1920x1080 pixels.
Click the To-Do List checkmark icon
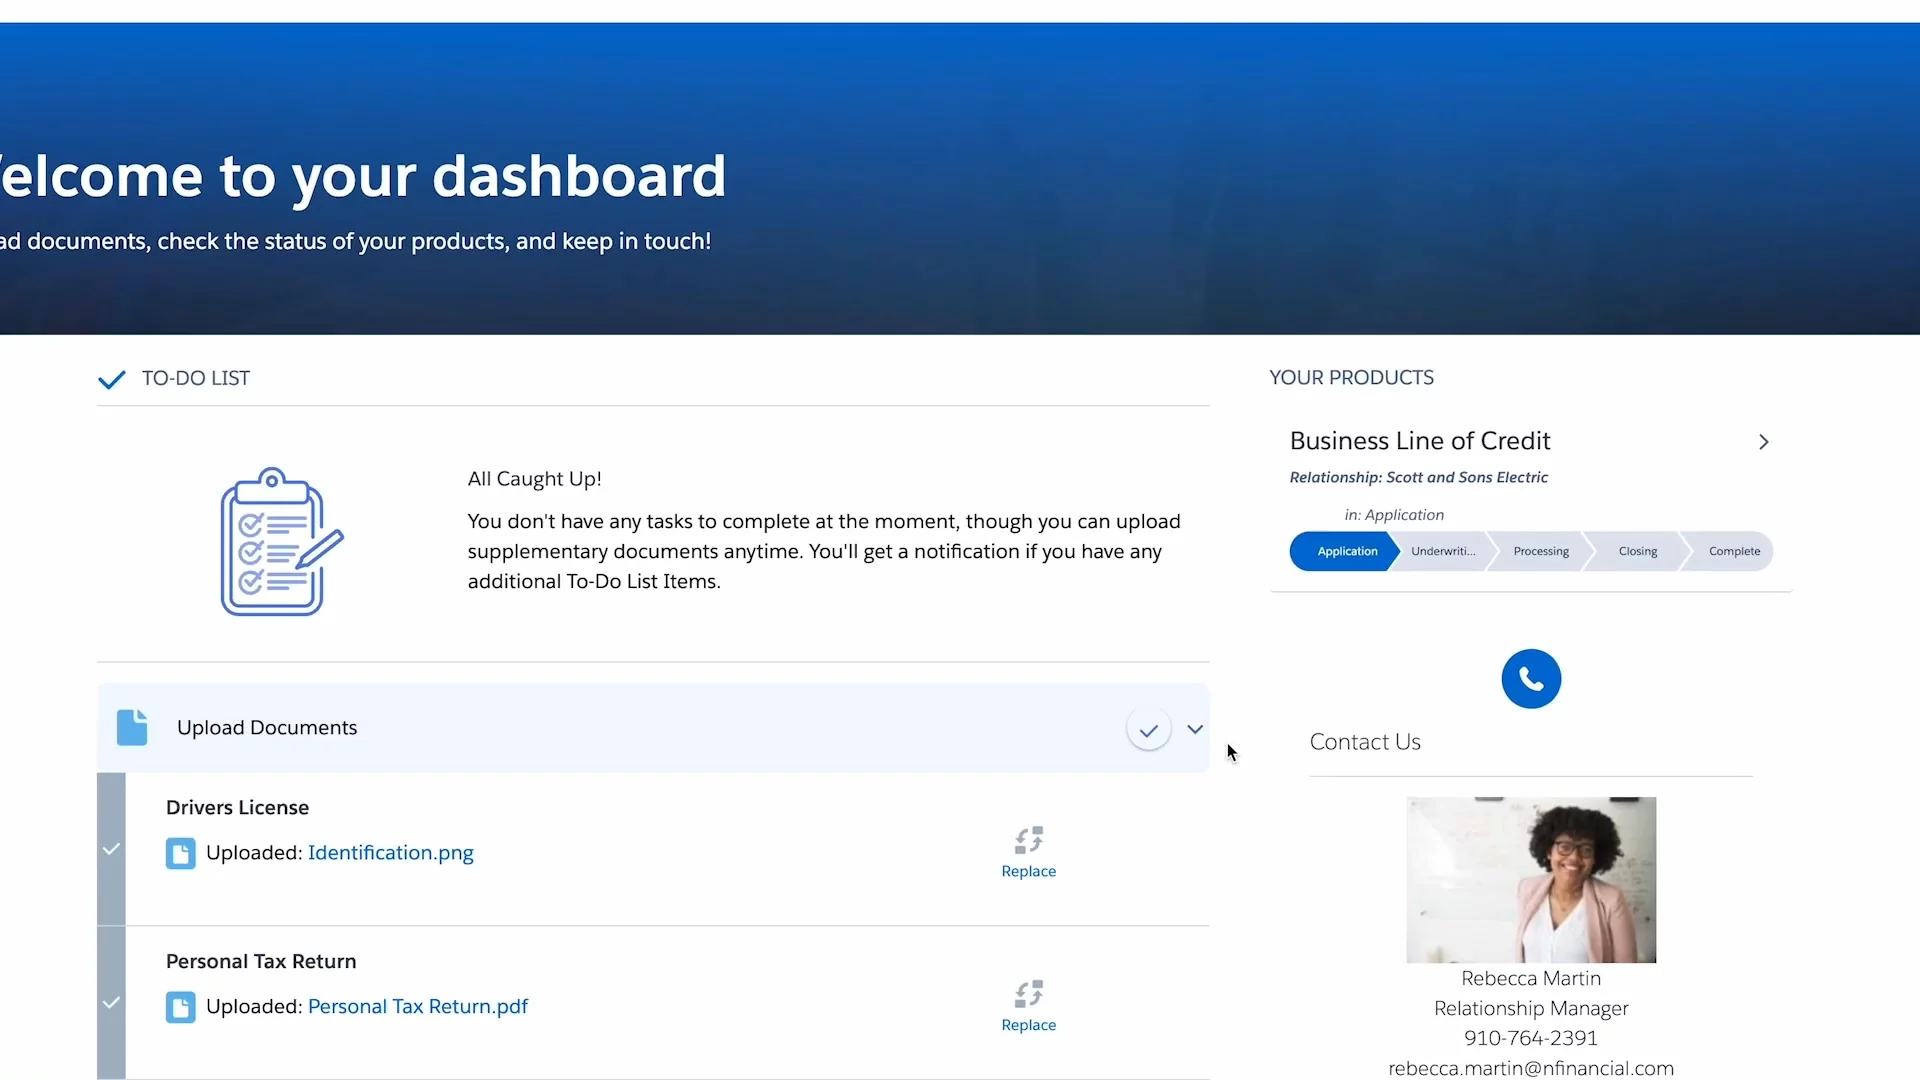click(x=112, y=380)
